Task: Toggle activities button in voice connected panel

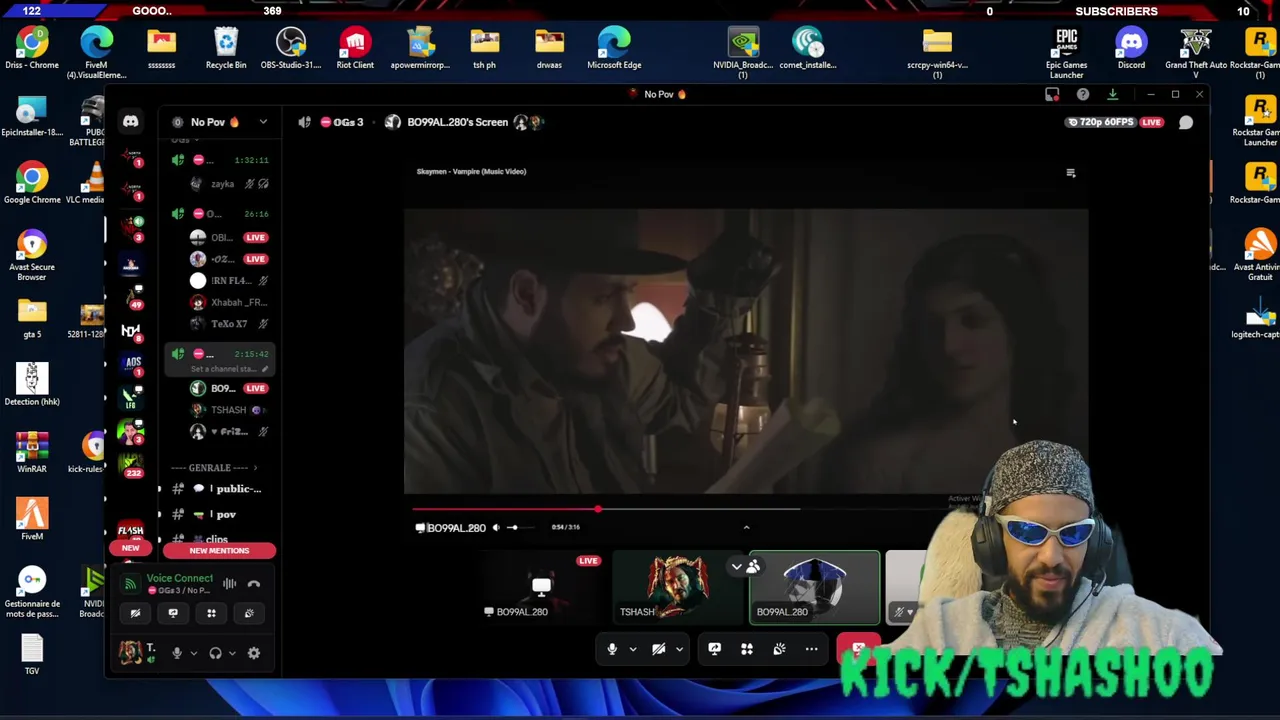Action: point(211,613)
